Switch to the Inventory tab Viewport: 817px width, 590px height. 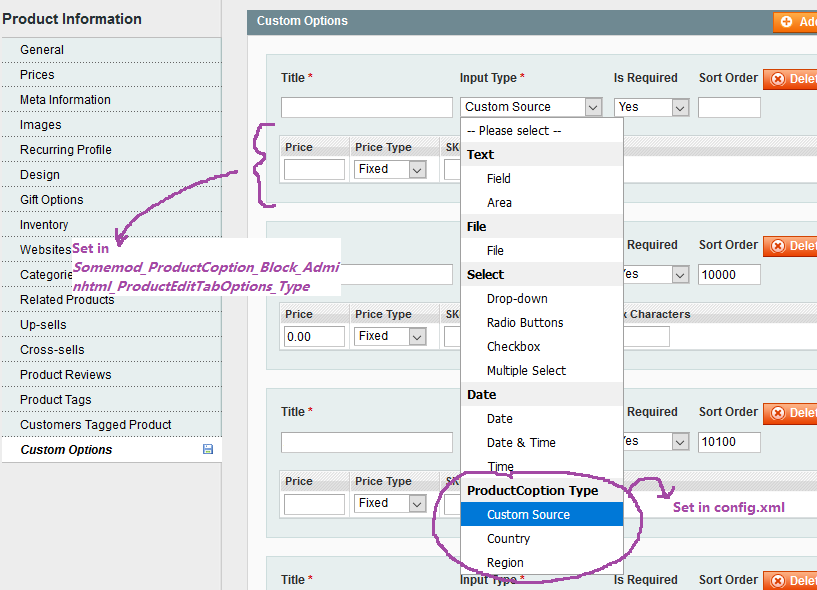click(44, 225)
